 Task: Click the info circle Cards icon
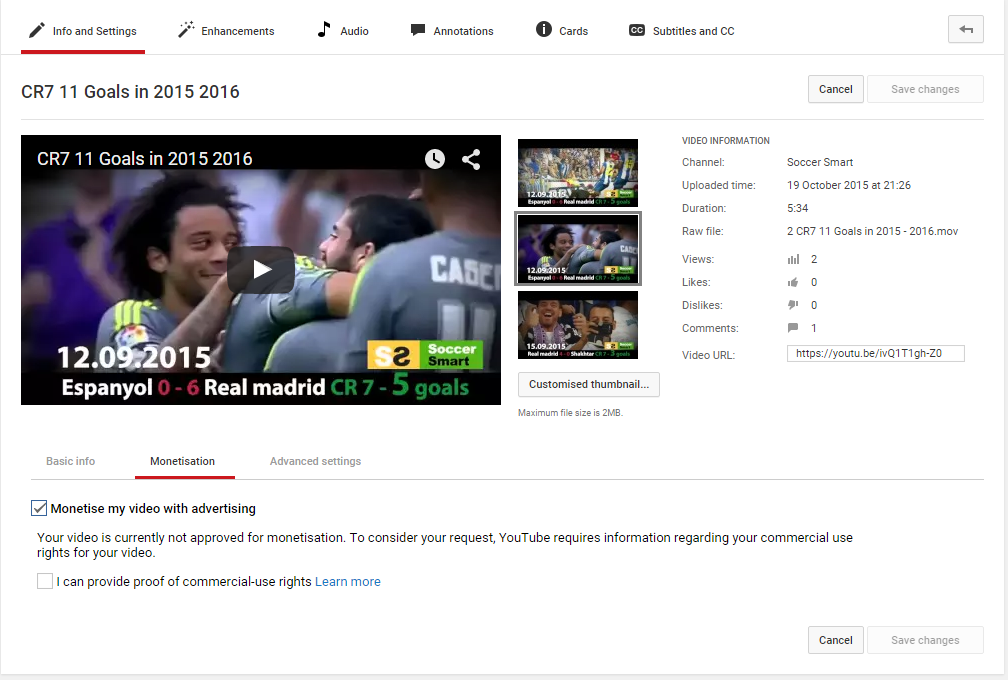pos(544,29)
